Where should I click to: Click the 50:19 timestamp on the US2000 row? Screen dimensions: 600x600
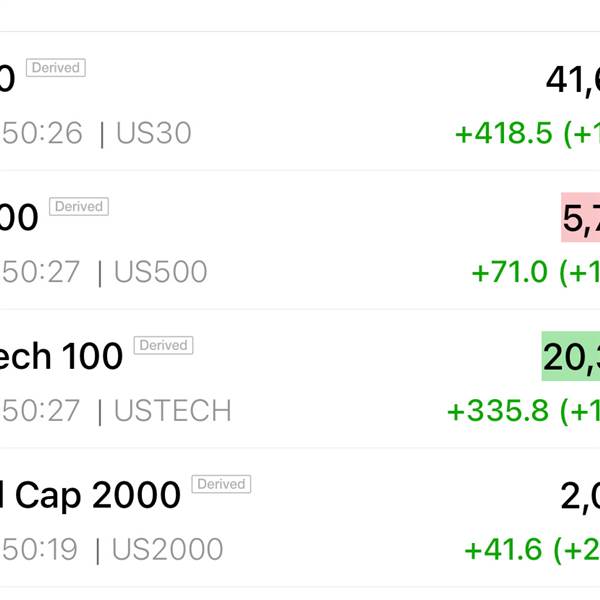pyautogui.click(x=40, y=549)
